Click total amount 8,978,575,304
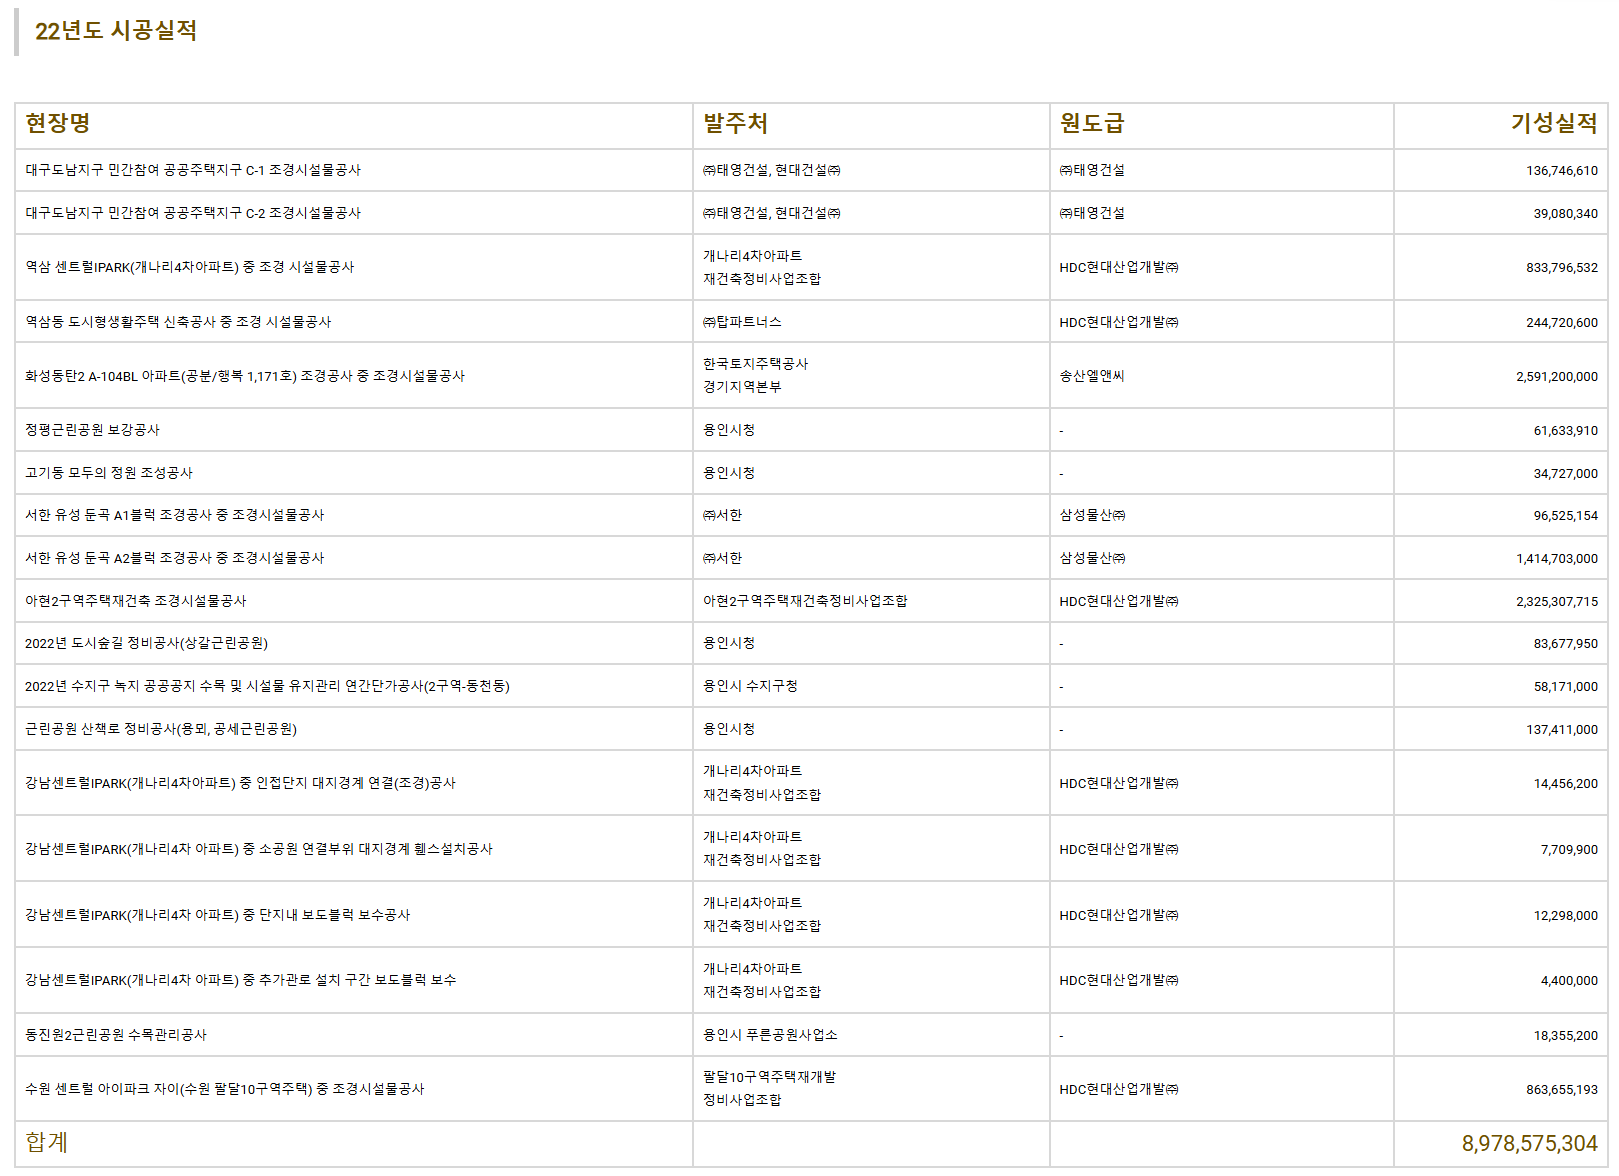The height and width of the screenshot is (1176, 1619). [1529, 1143]
